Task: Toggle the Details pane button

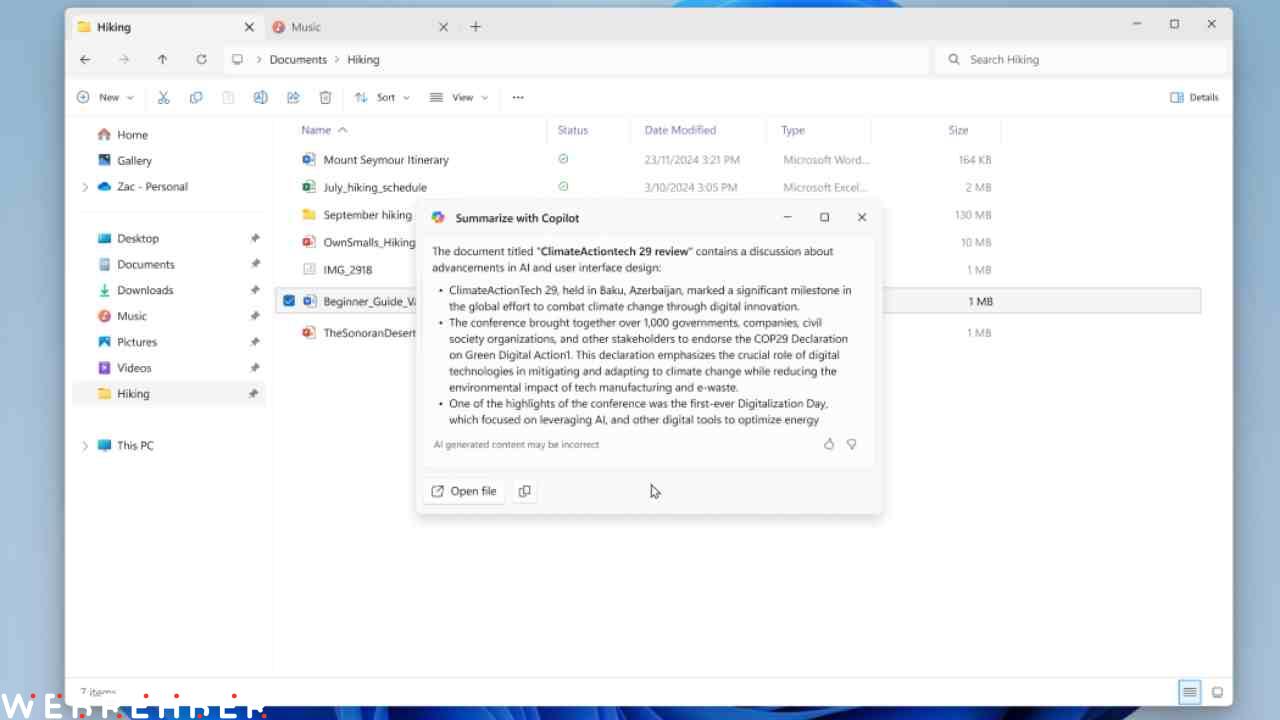Action: (x=1194, y=97)
